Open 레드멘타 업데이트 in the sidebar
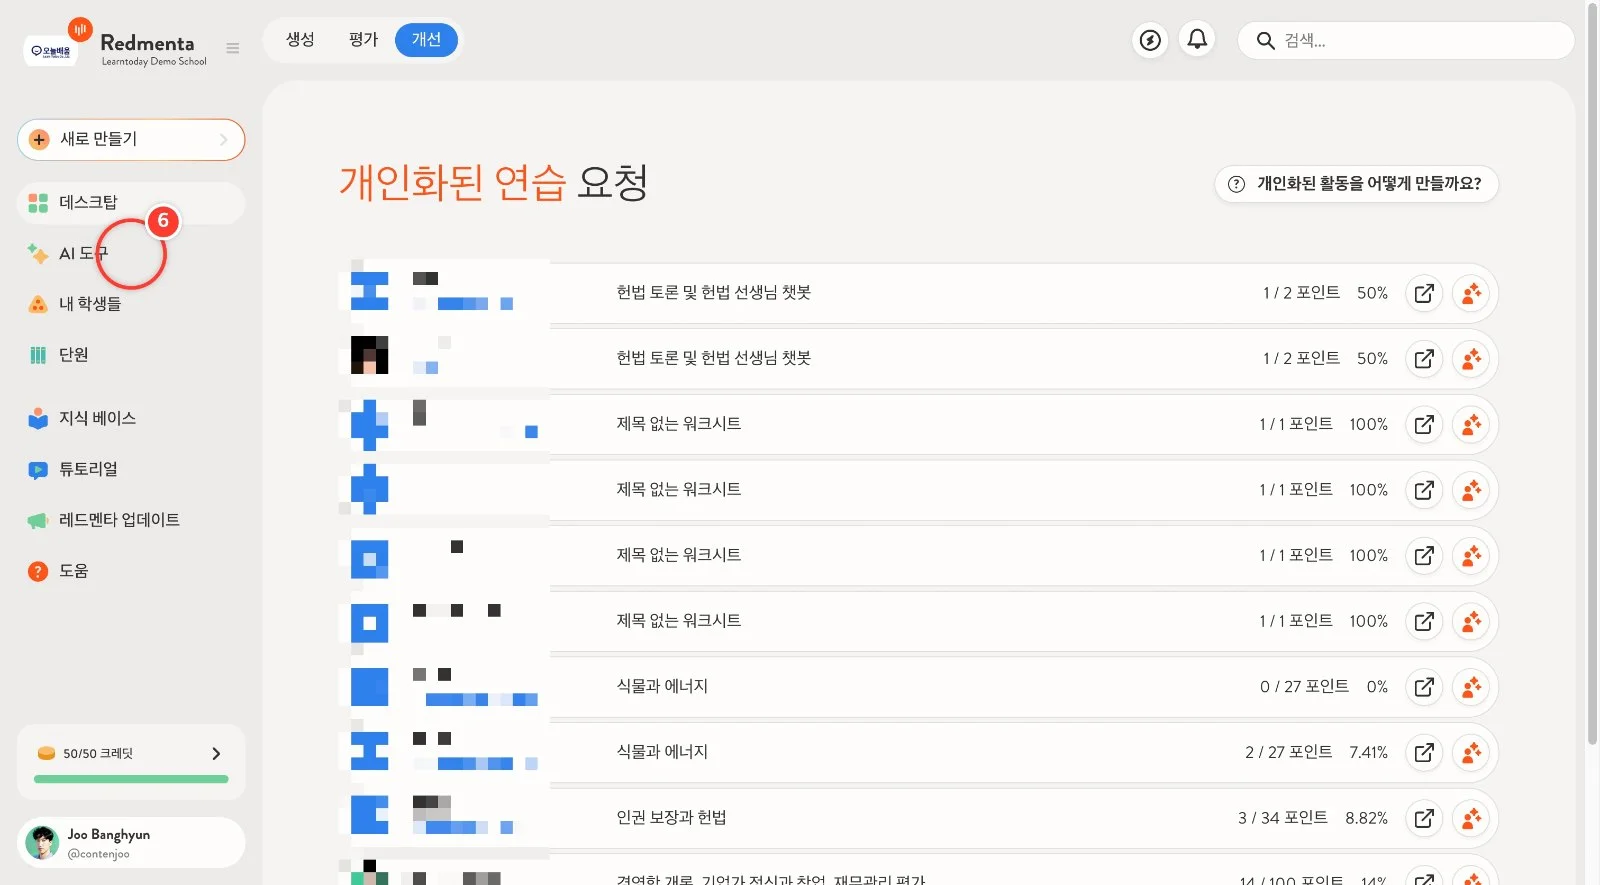 pyautogui.click(x=131, y=520)
